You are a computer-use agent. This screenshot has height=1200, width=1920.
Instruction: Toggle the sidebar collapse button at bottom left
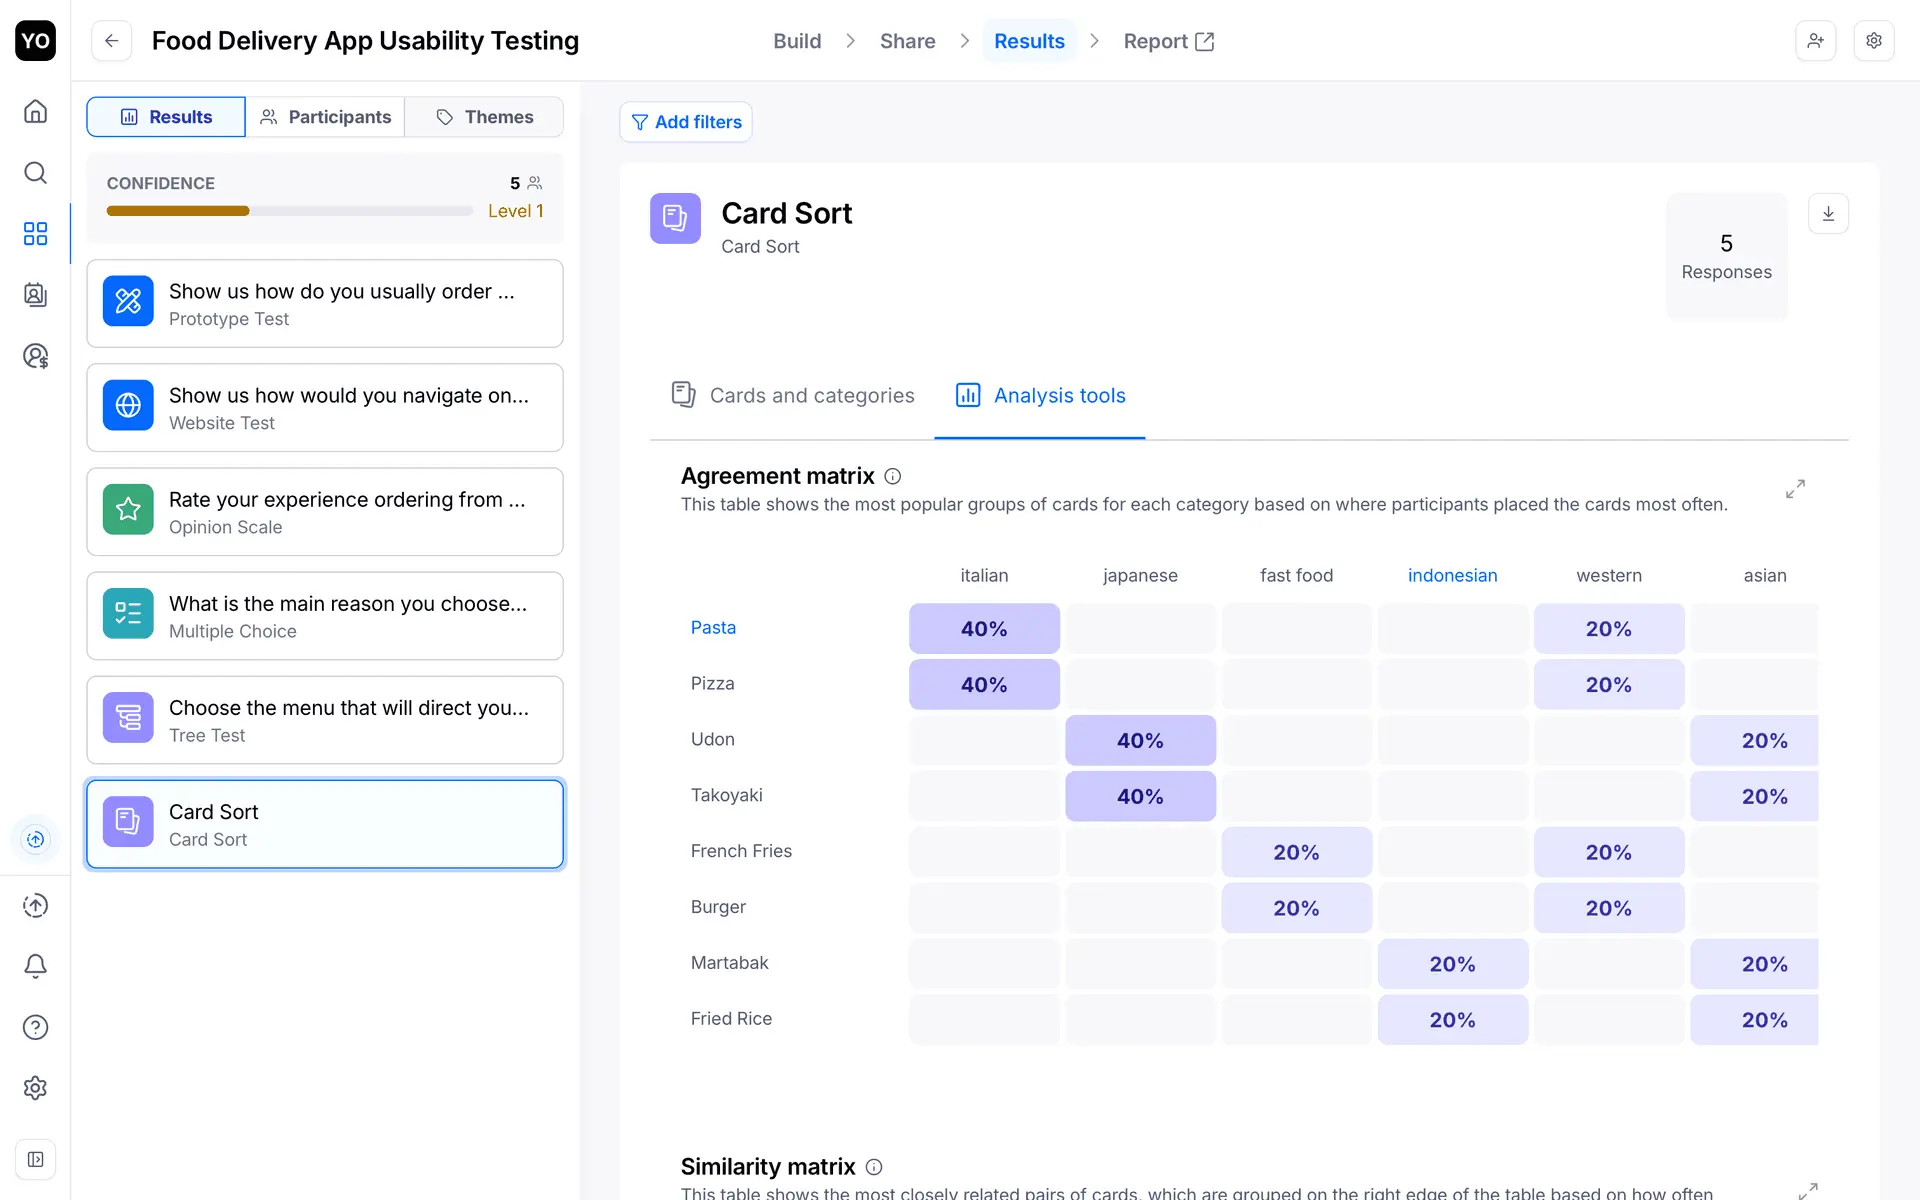tap(35, 1159)
